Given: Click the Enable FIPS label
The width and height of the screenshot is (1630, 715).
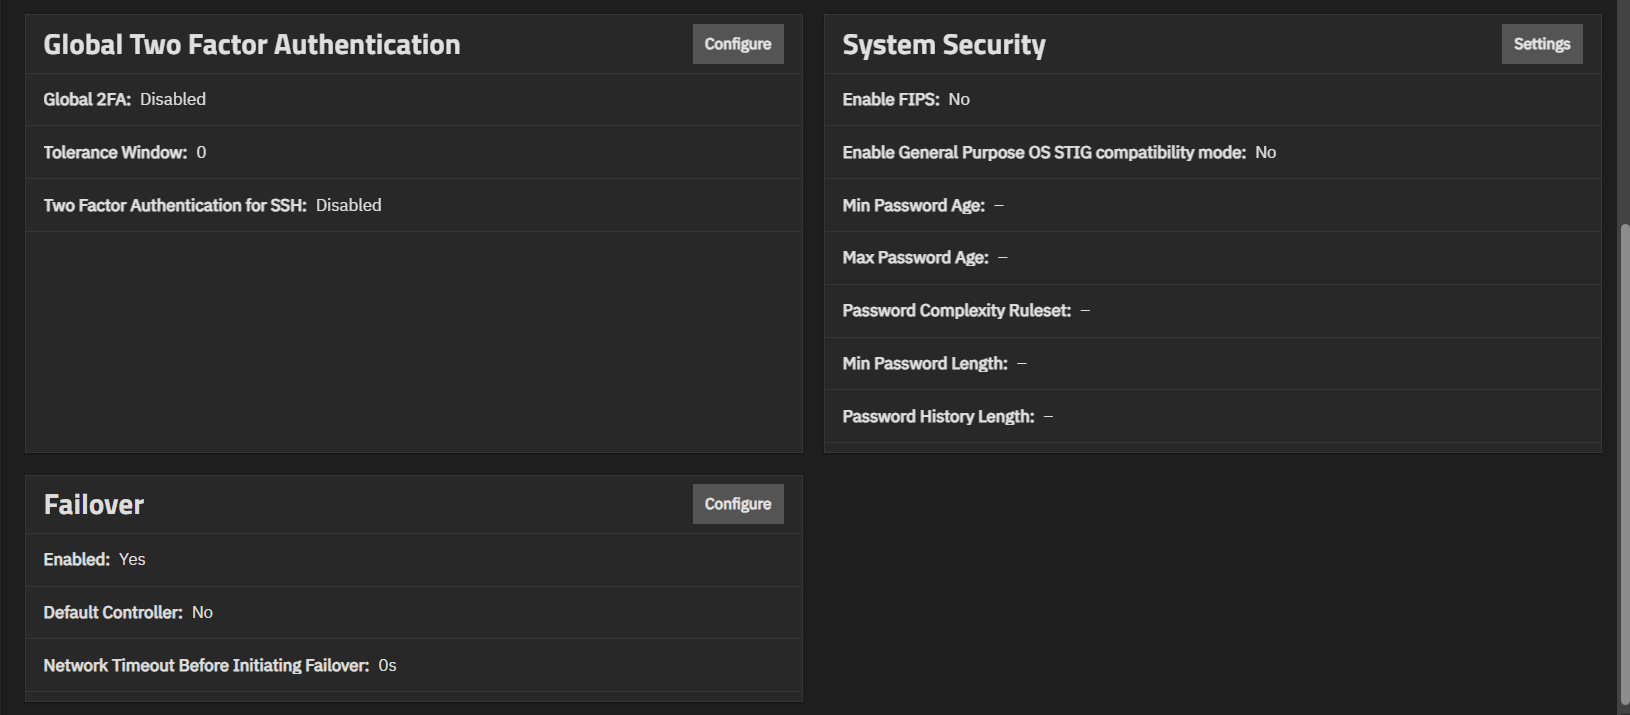Looking at the screenshot, I should (x=891, y=99).
